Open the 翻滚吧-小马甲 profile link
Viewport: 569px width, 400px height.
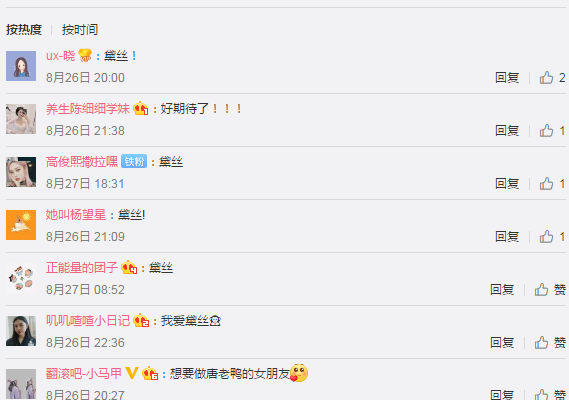83,374
